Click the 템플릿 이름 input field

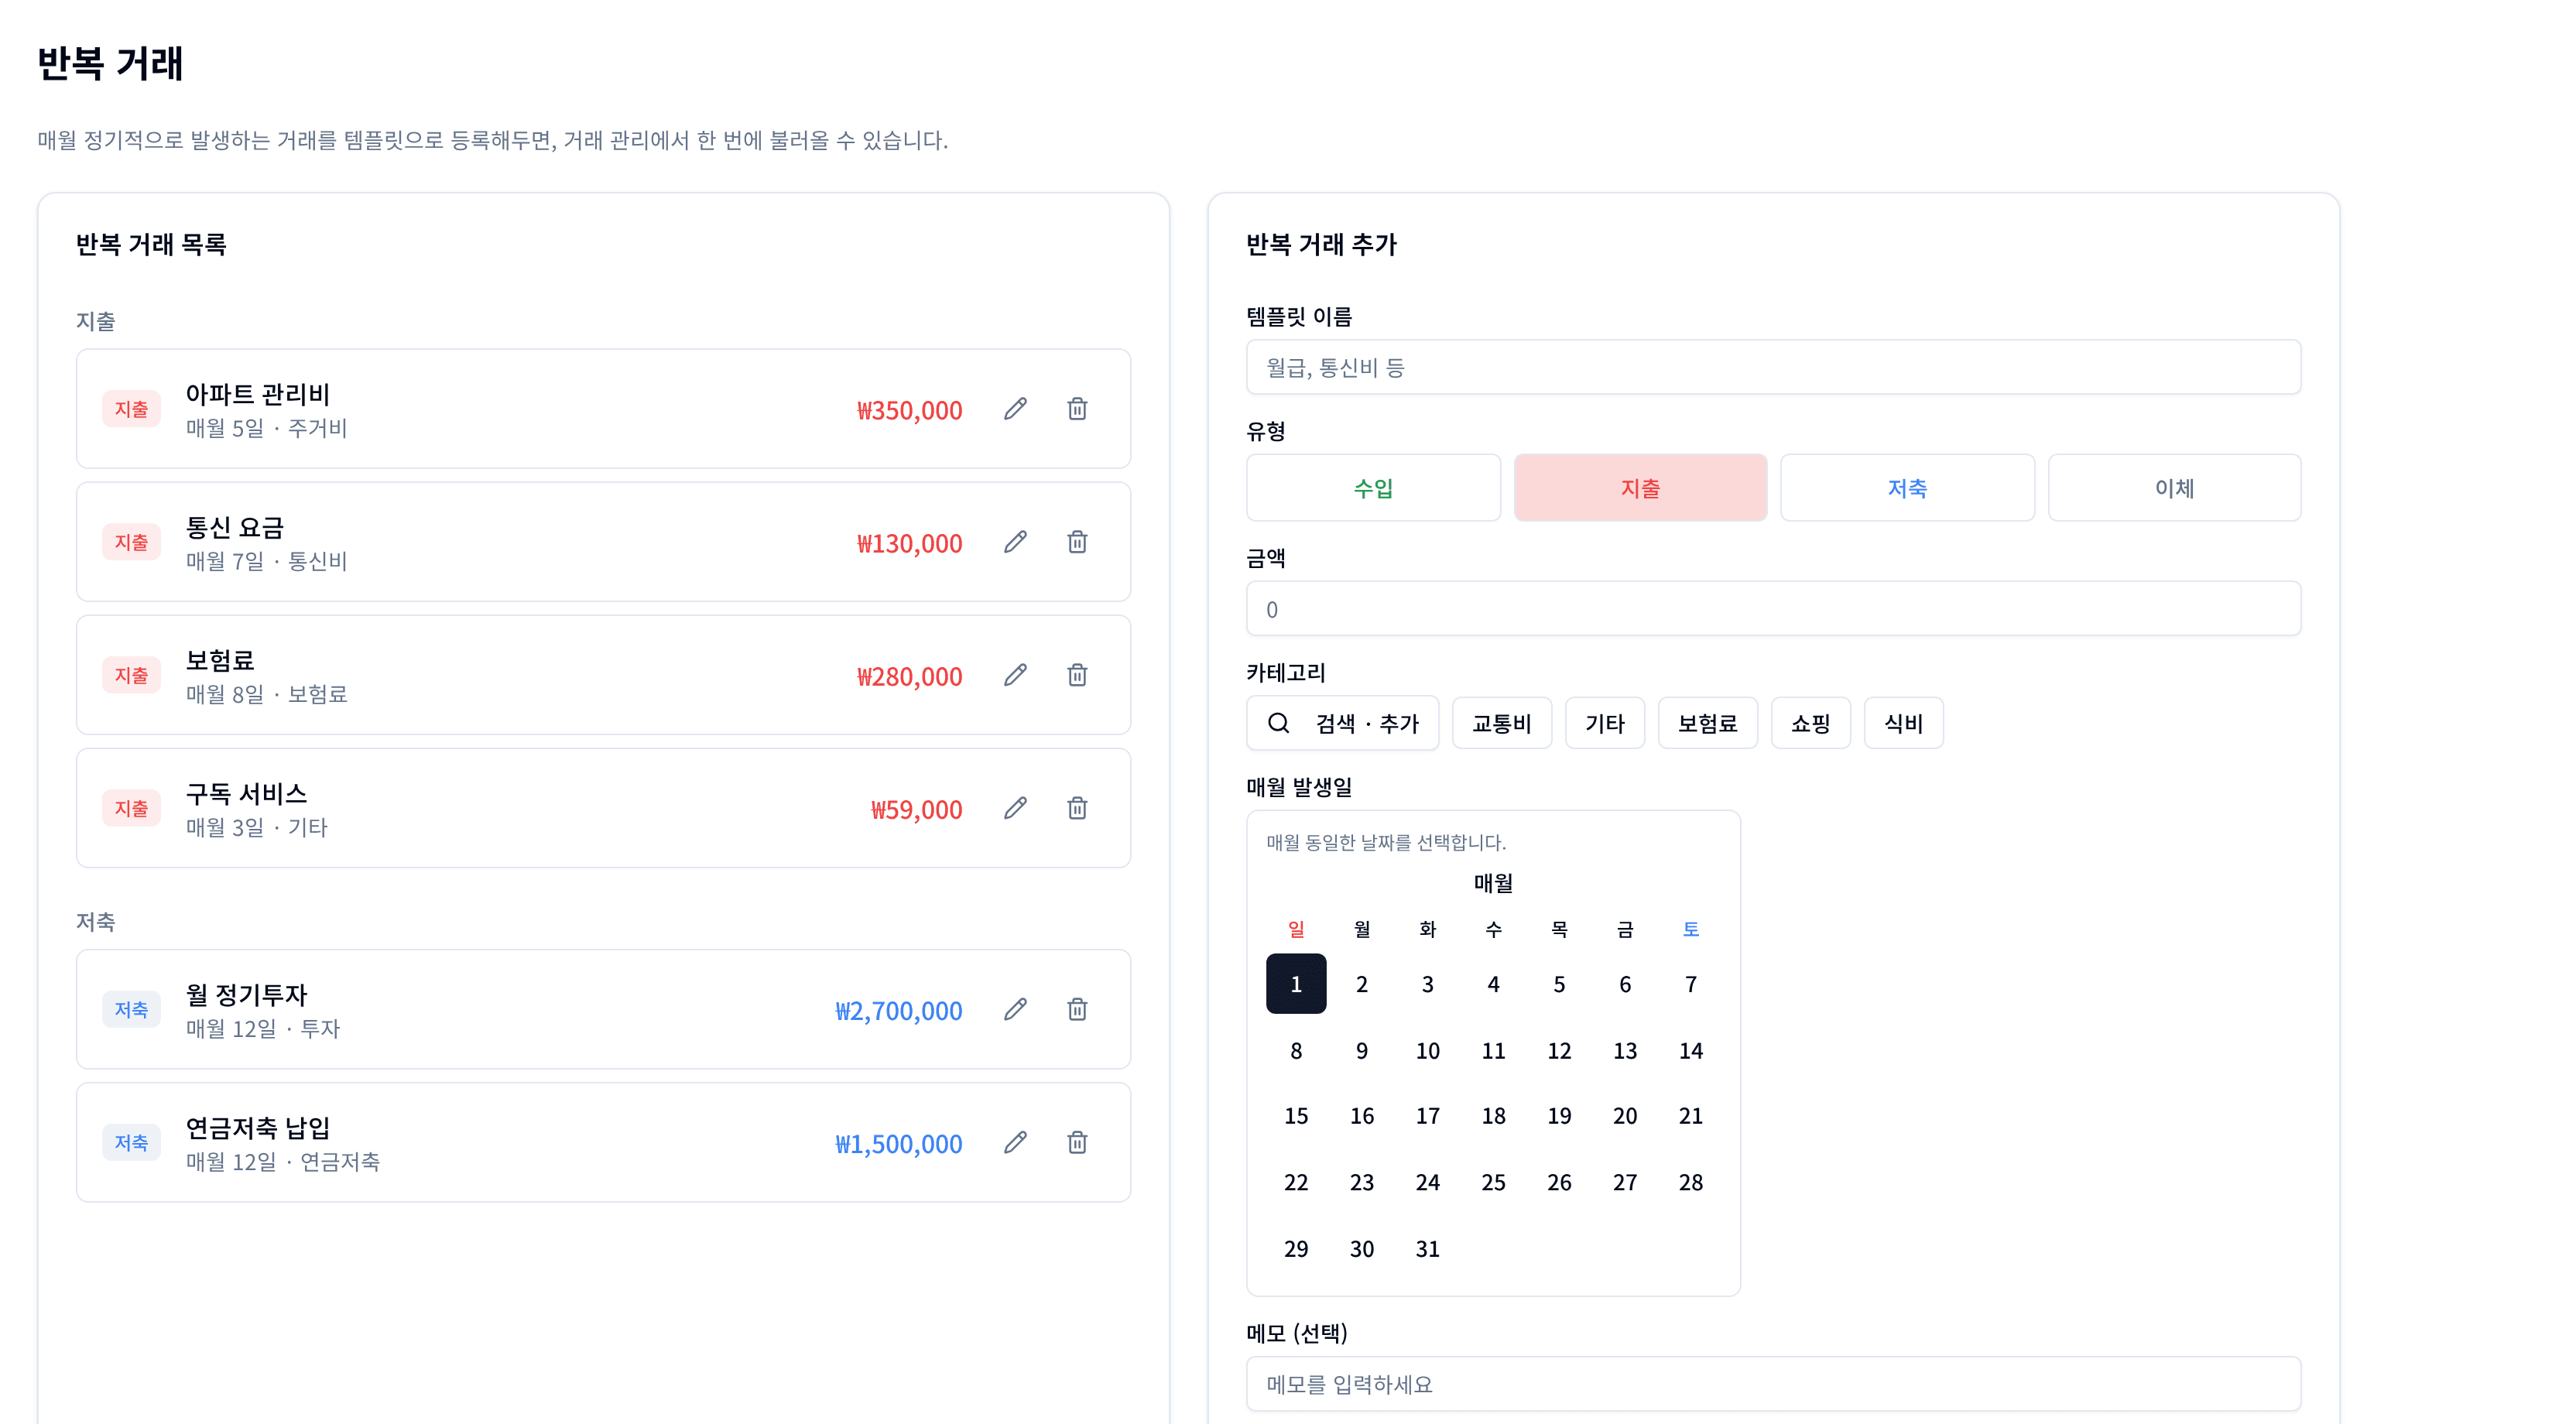(1773, 367)
